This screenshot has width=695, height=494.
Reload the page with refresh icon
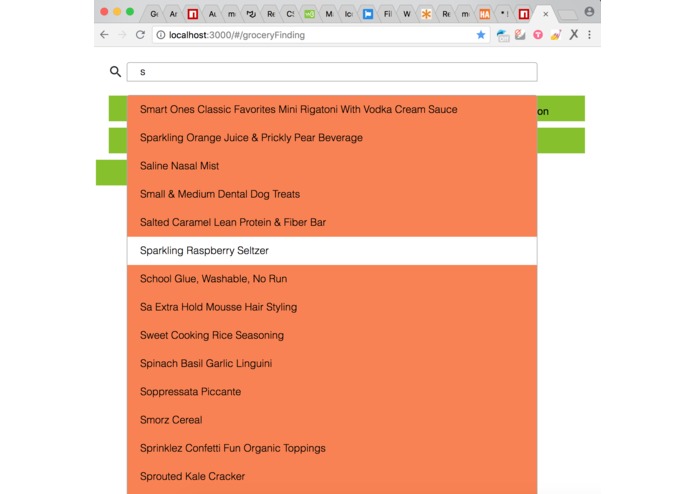140,35
